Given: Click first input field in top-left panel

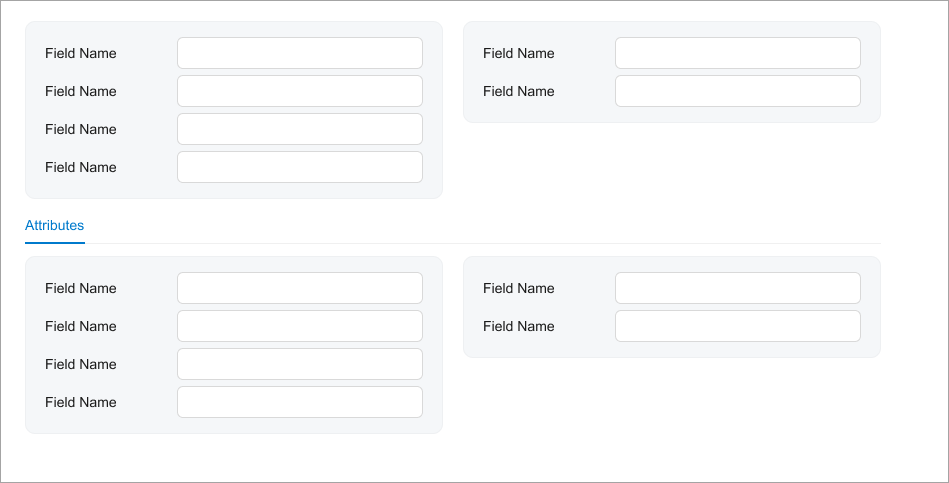Looking at the screenshot, I should [x=300, y=53].
